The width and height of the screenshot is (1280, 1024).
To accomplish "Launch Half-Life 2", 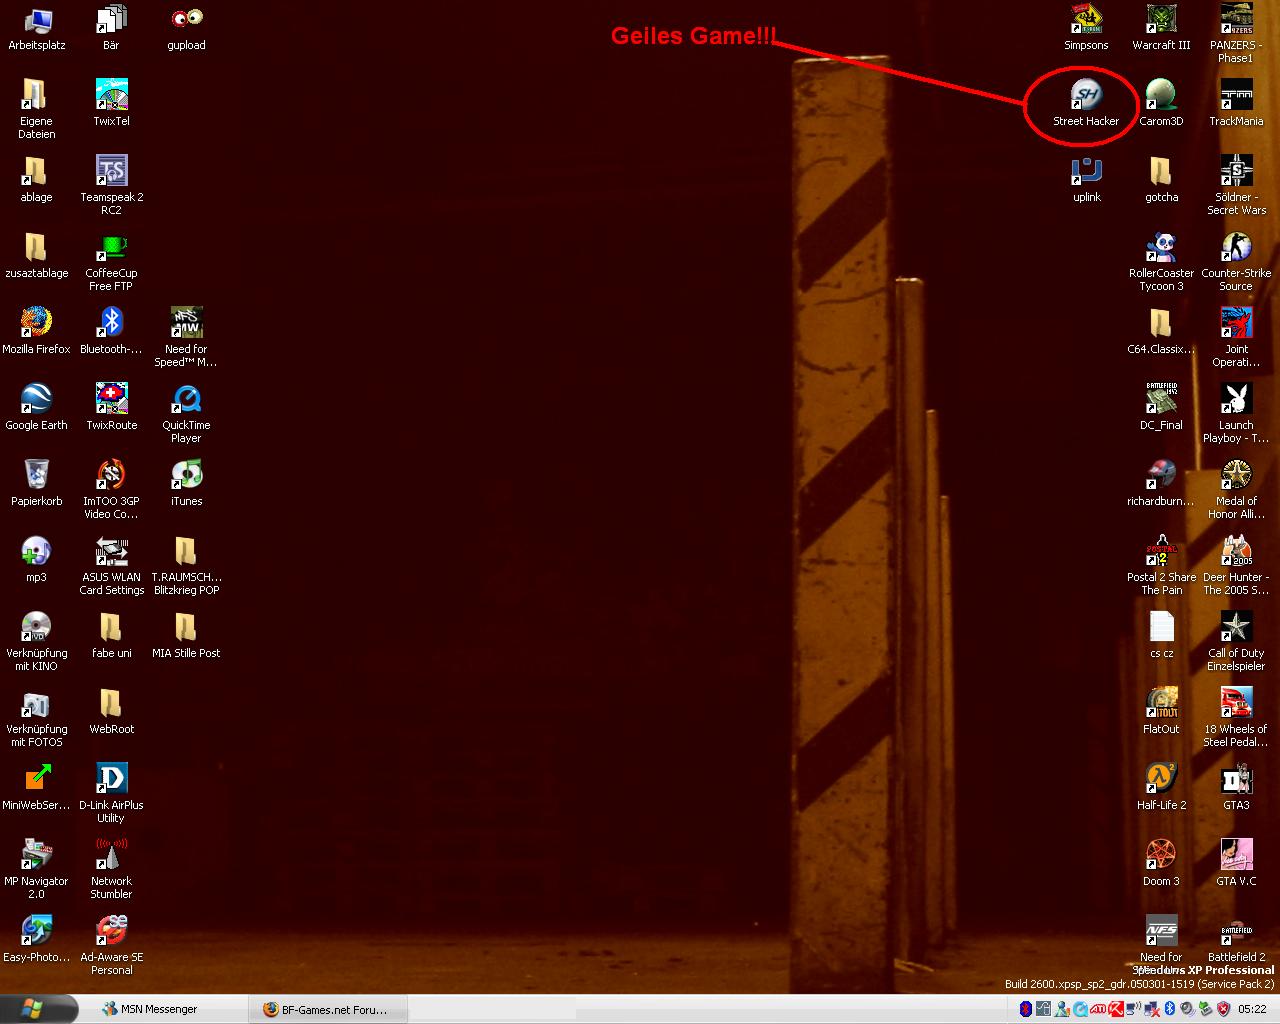I will point(1161,787).
